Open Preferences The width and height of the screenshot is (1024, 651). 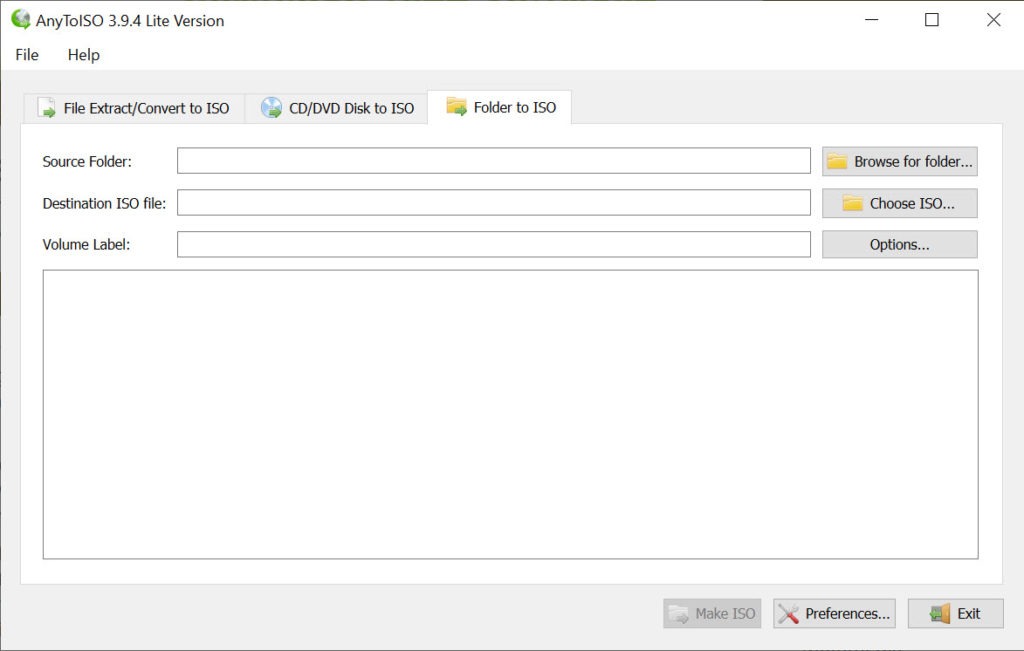pyautogui.click(x=834, y=613)
